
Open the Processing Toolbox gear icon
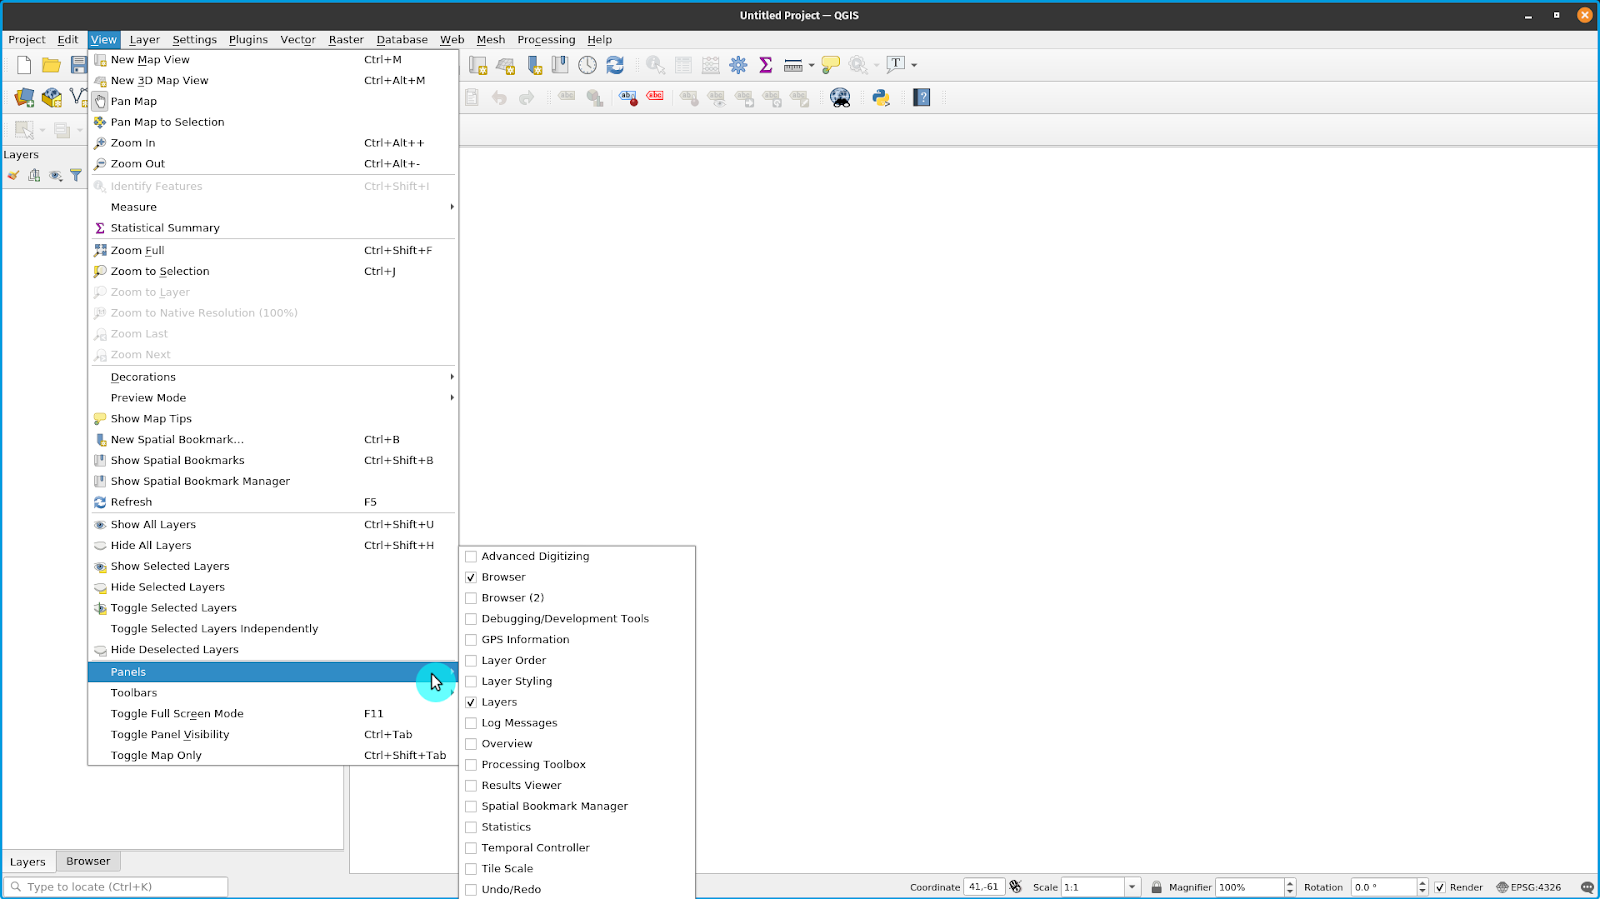point(738,65)
